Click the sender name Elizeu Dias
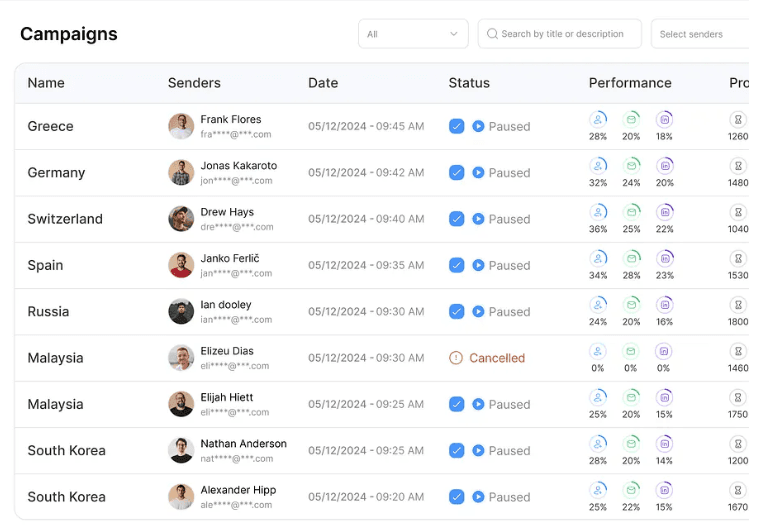Image resolution: width=757 pixels, height=532 pixels. coord(227,351)
